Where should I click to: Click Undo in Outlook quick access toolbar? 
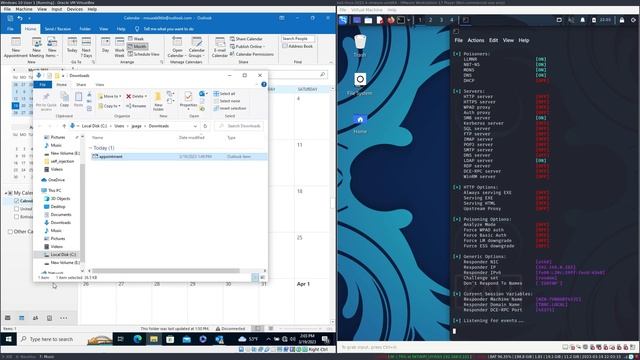(x=20, y=18)
